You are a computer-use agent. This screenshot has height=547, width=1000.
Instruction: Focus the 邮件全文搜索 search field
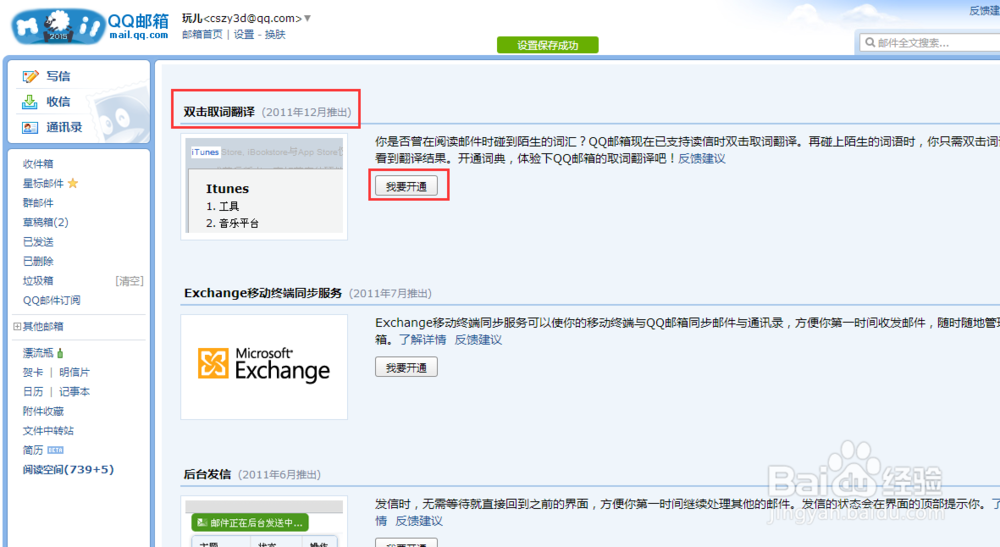[931, 43]
